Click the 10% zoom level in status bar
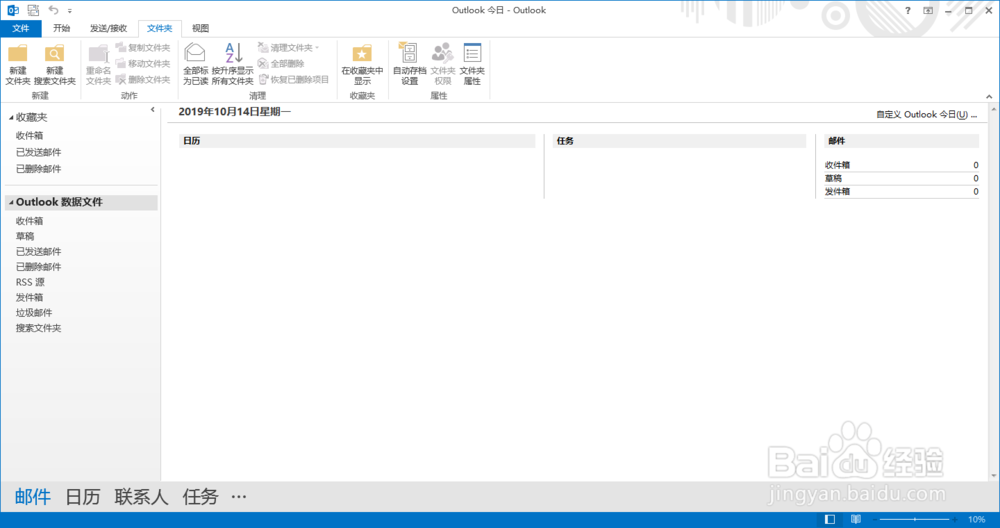1000x528 pixels. 976,519
